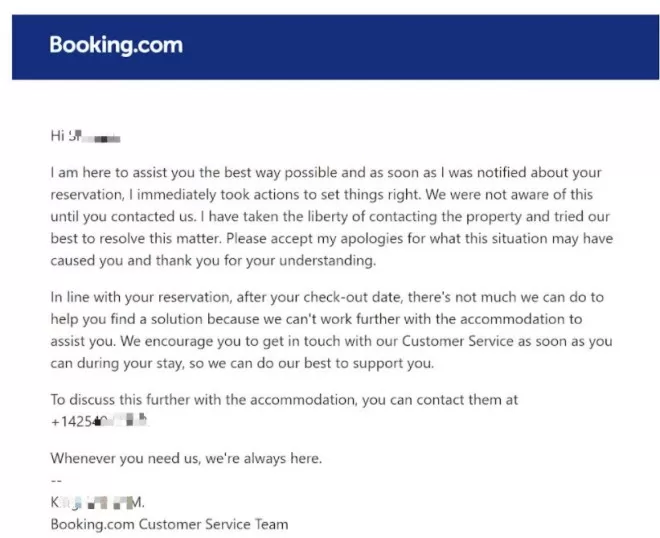
Task: Click the double-dash signature separator
Action: tap(56, 481)
